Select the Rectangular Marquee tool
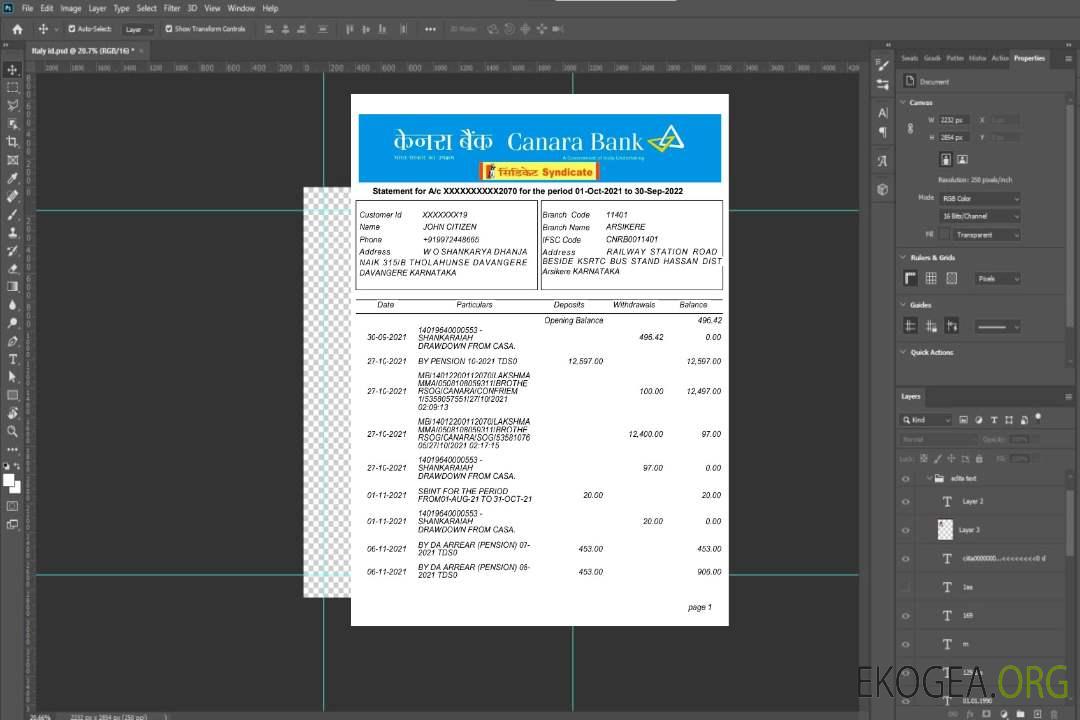This screenshot has width=1080, height=720. click(12, 88)
